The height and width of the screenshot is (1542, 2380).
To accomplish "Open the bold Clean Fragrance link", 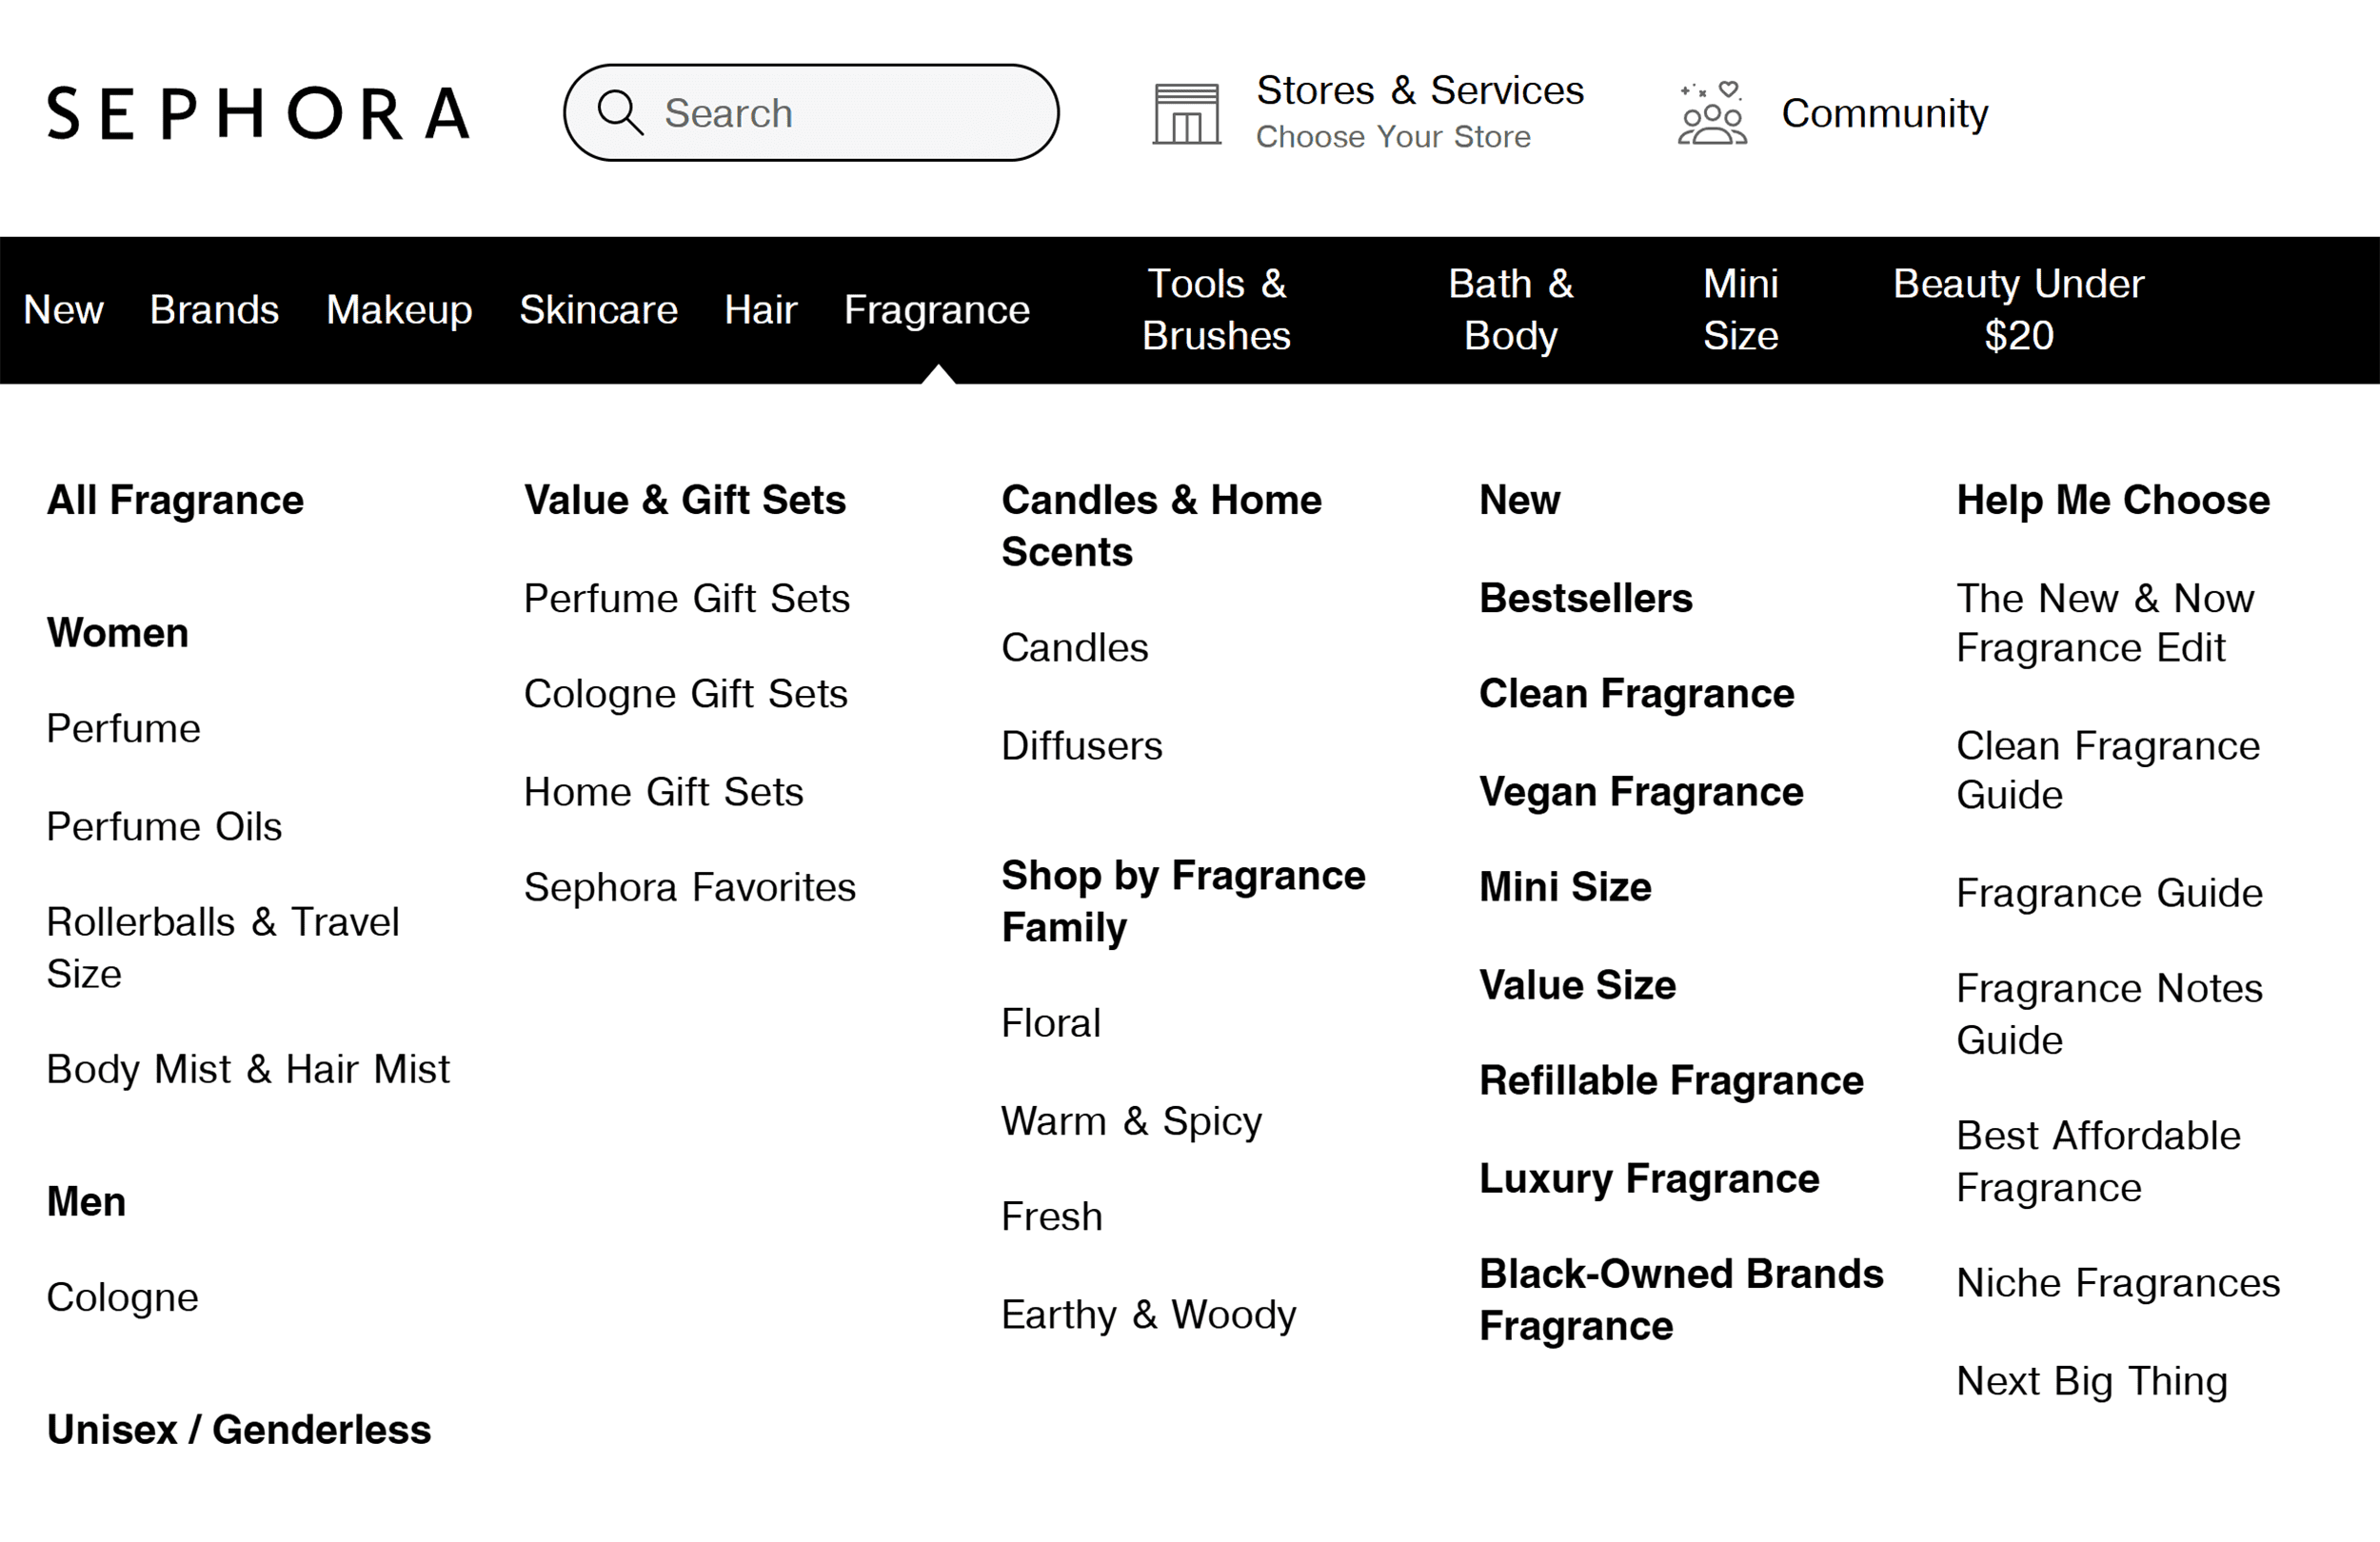I will [x=1637, y=694].
